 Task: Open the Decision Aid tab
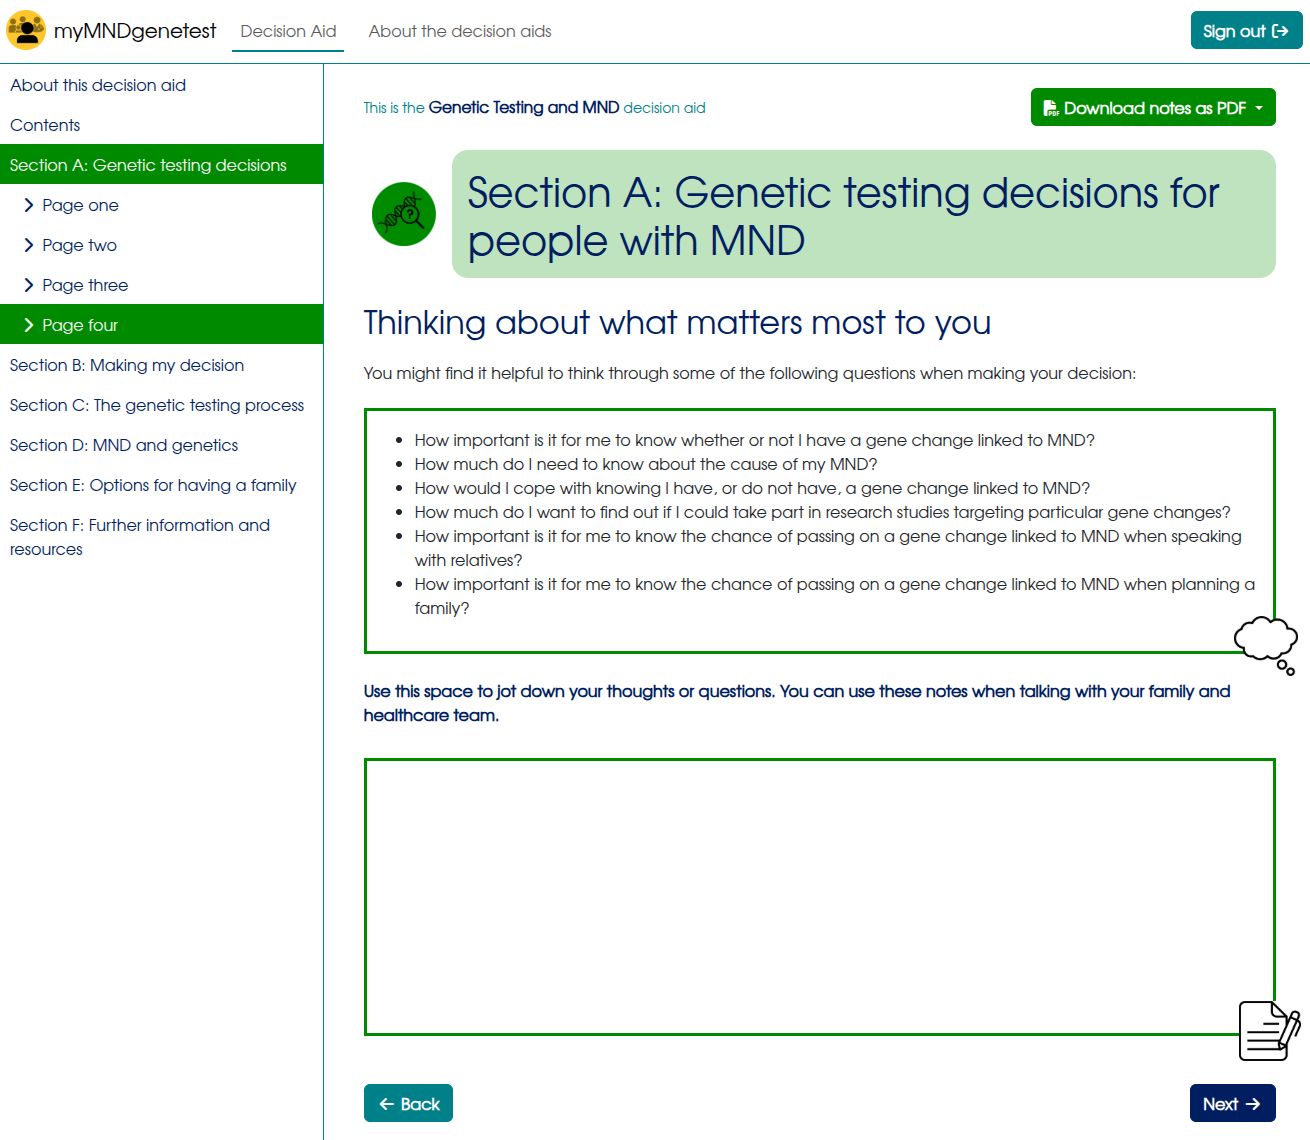point(288,31)
